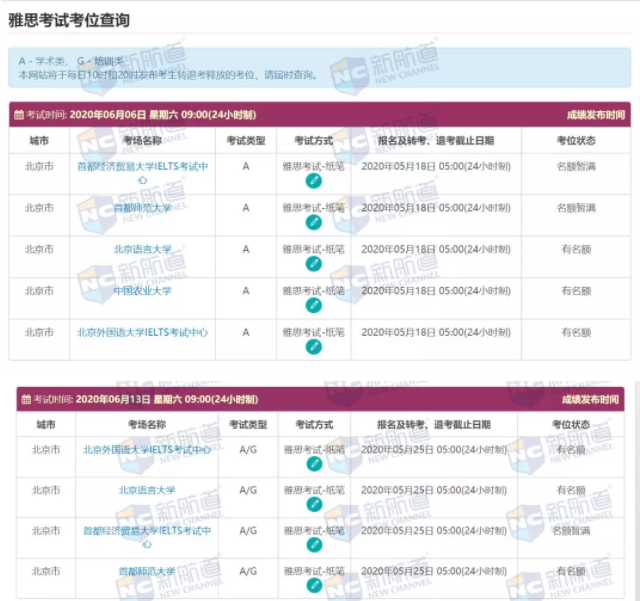Click 雅思考试考位查询 page heading
Viewport: 640px width, 601px height.
[x=69, y=20]
